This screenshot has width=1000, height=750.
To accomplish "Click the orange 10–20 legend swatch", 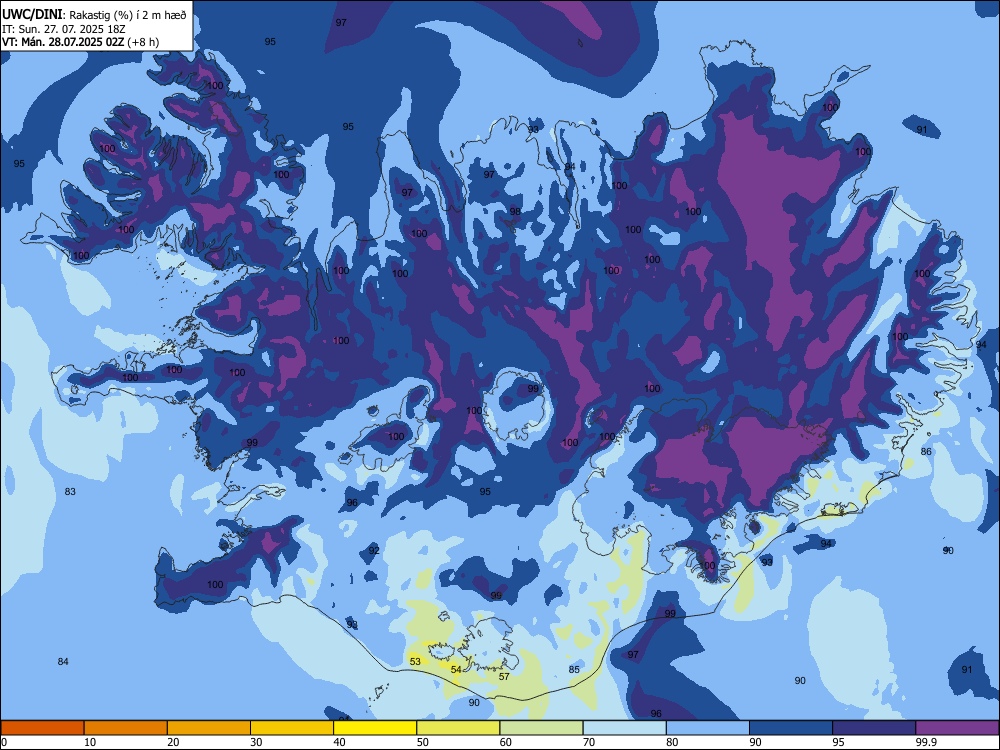I will coord(126,728).
